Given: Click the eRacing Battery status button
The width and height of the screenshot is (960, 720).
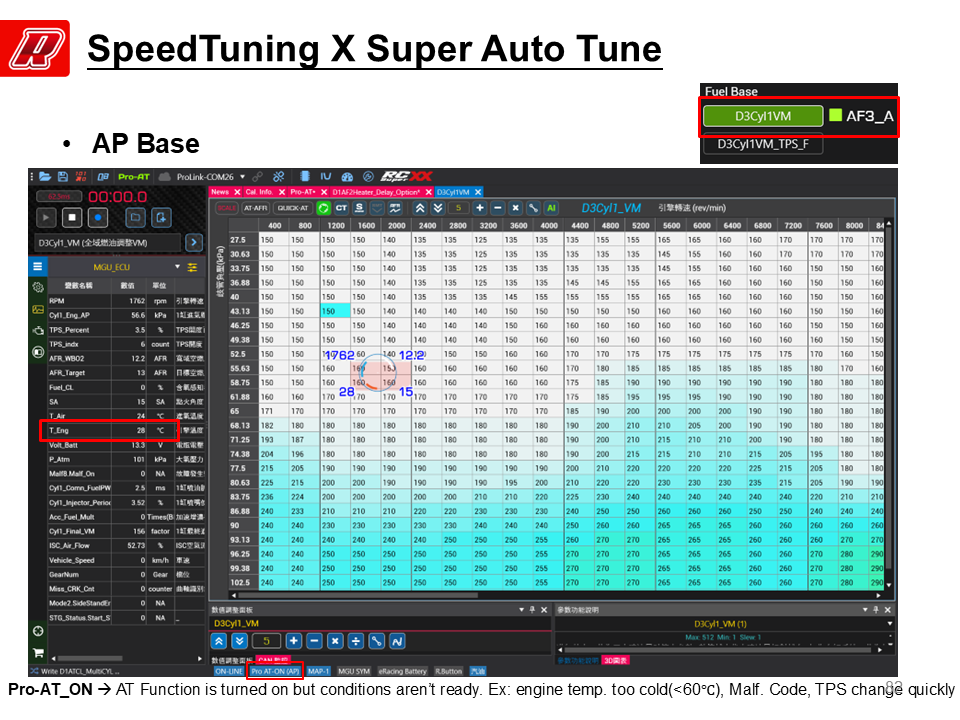Looking at the screenshot, I should pos(402,671).
